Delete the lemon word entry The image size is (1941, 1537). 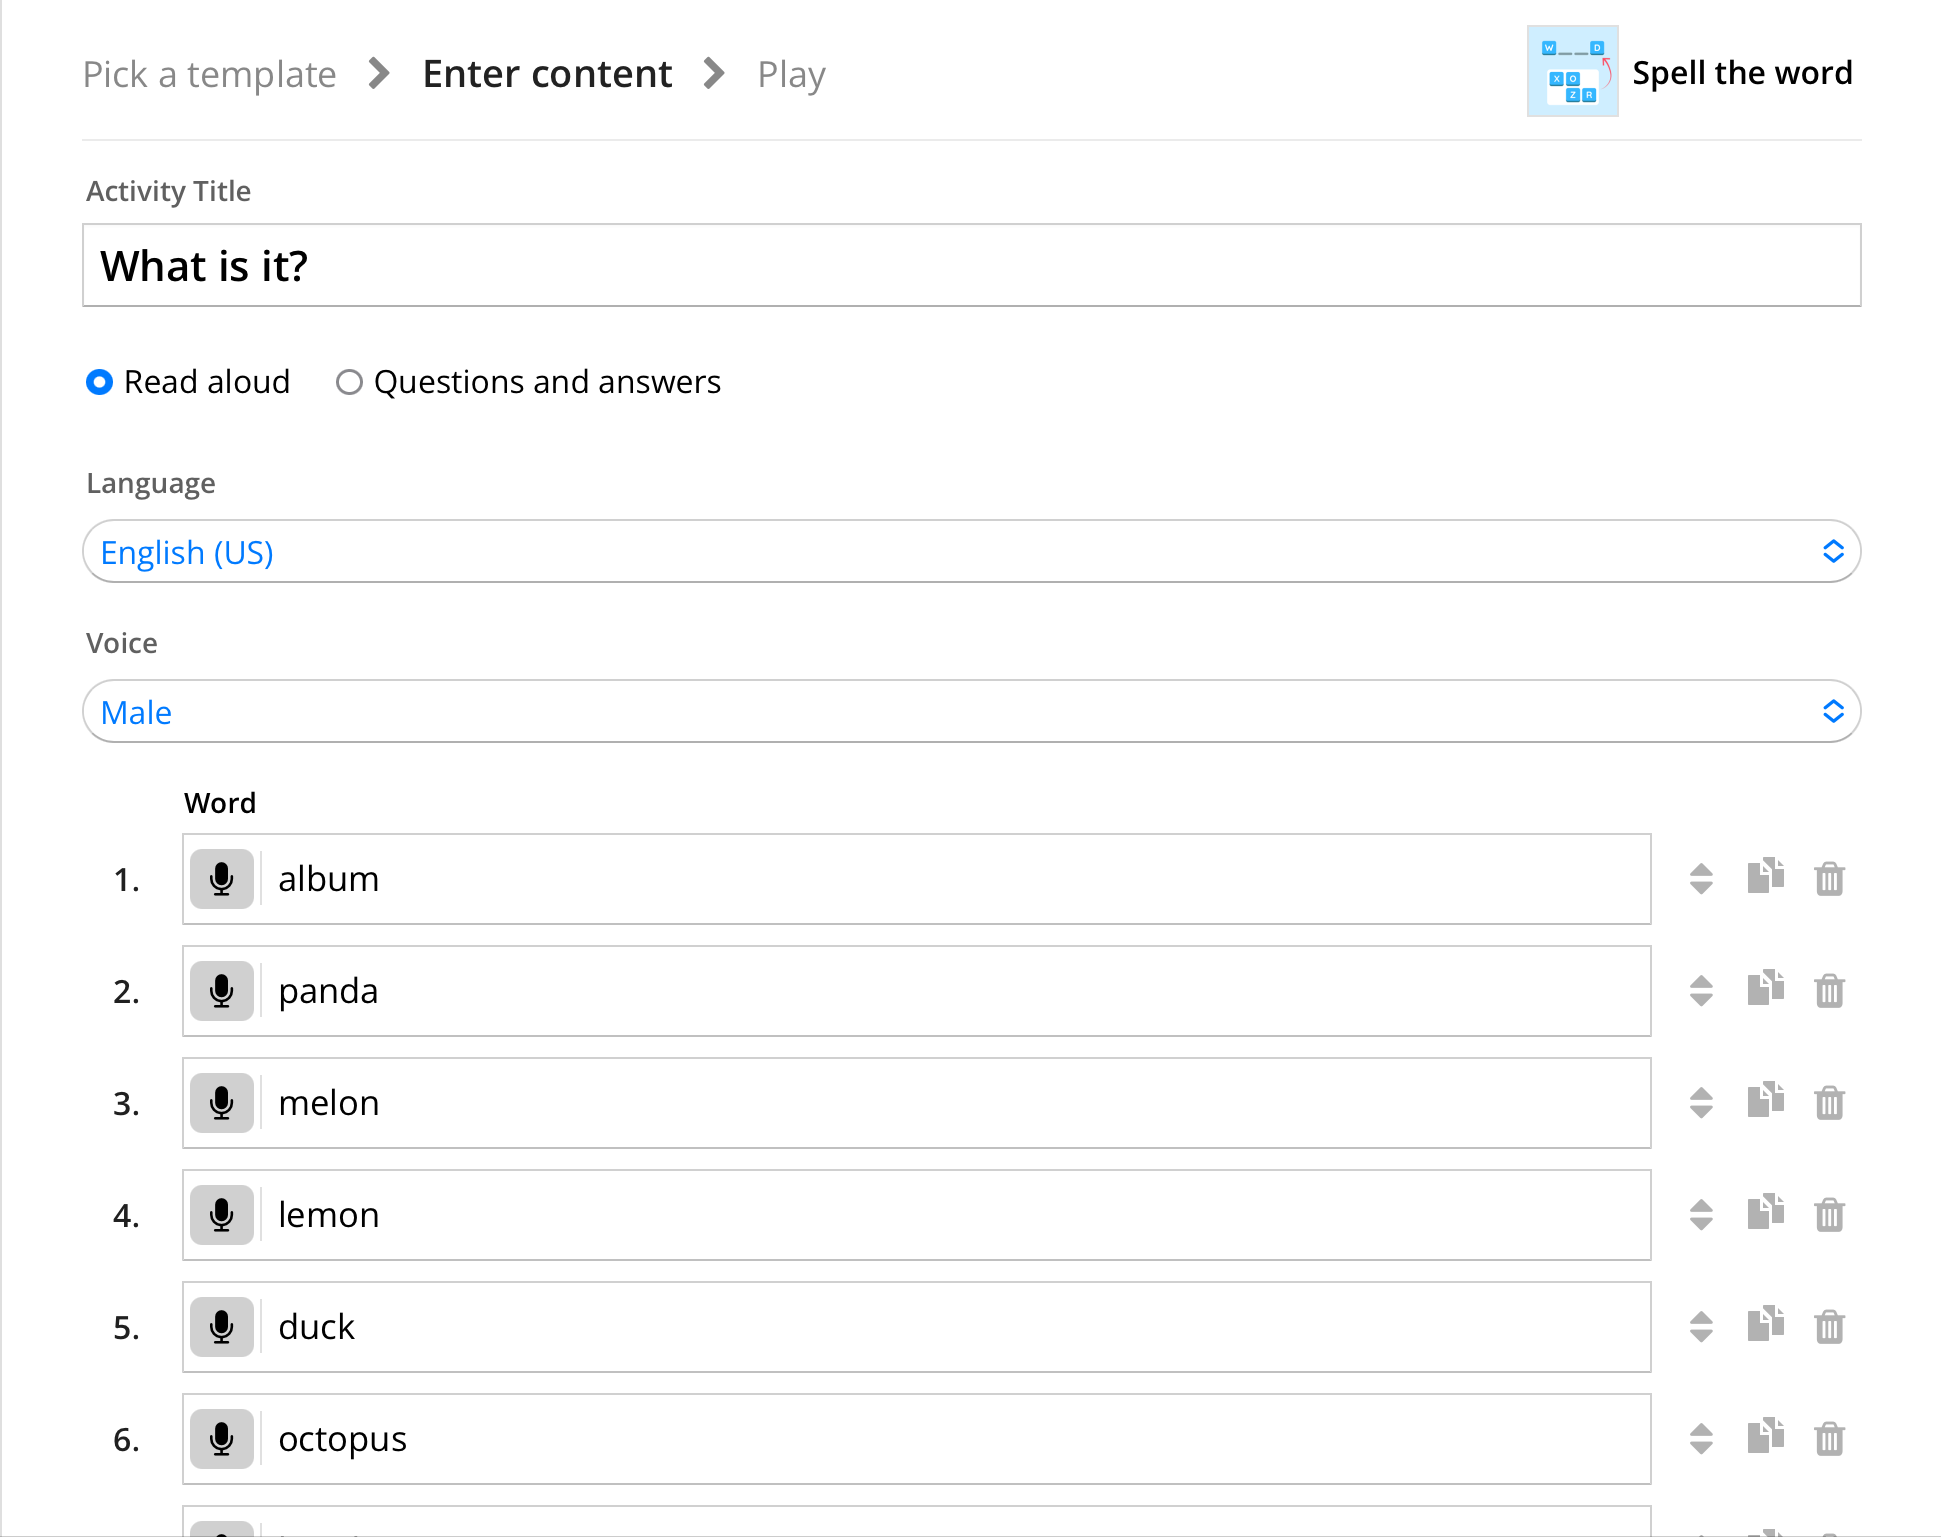pos(1829,1215)
